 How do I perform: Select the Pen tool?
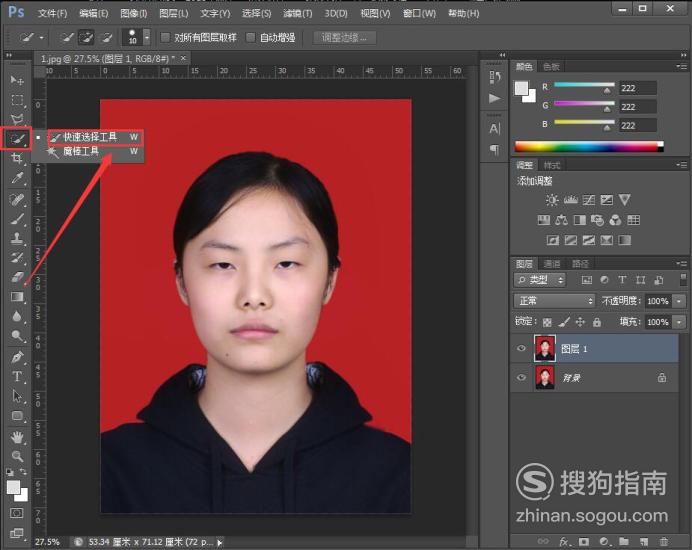point(17,357)
